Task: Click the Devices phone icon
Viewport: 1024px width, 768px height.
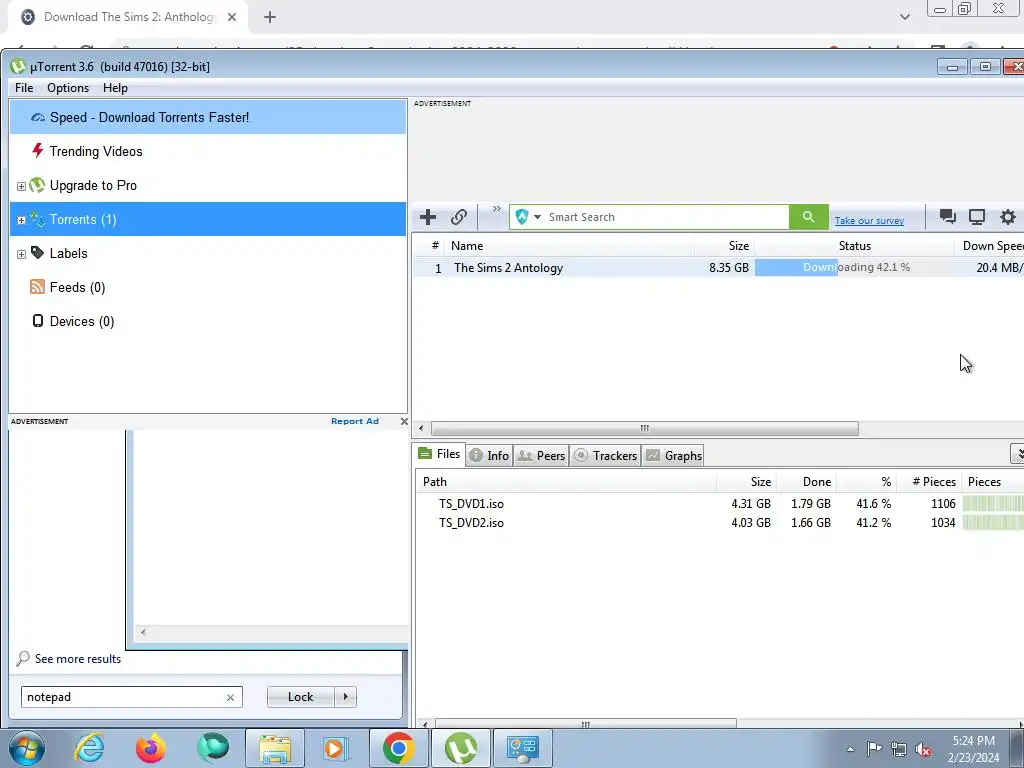Action: point(38,321)
